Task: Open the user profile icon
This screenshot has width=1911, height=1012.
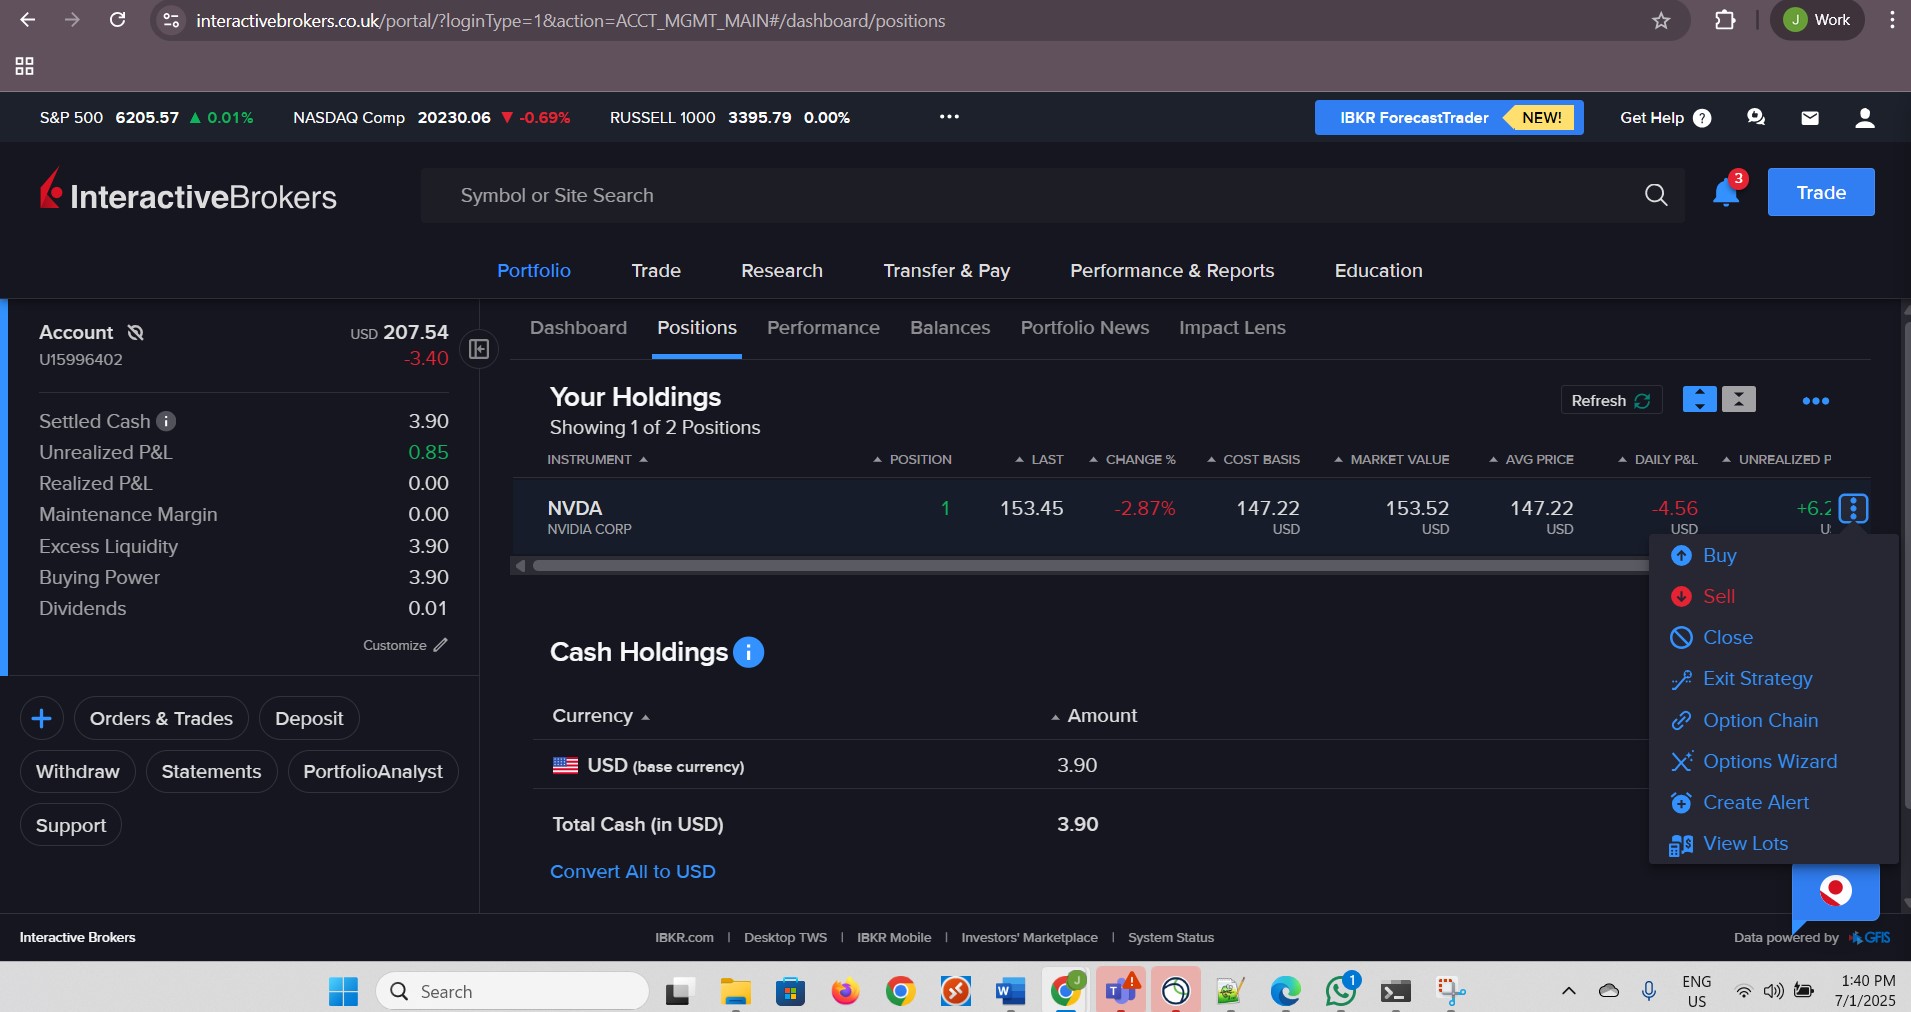Action: (x=1864, y=118)
